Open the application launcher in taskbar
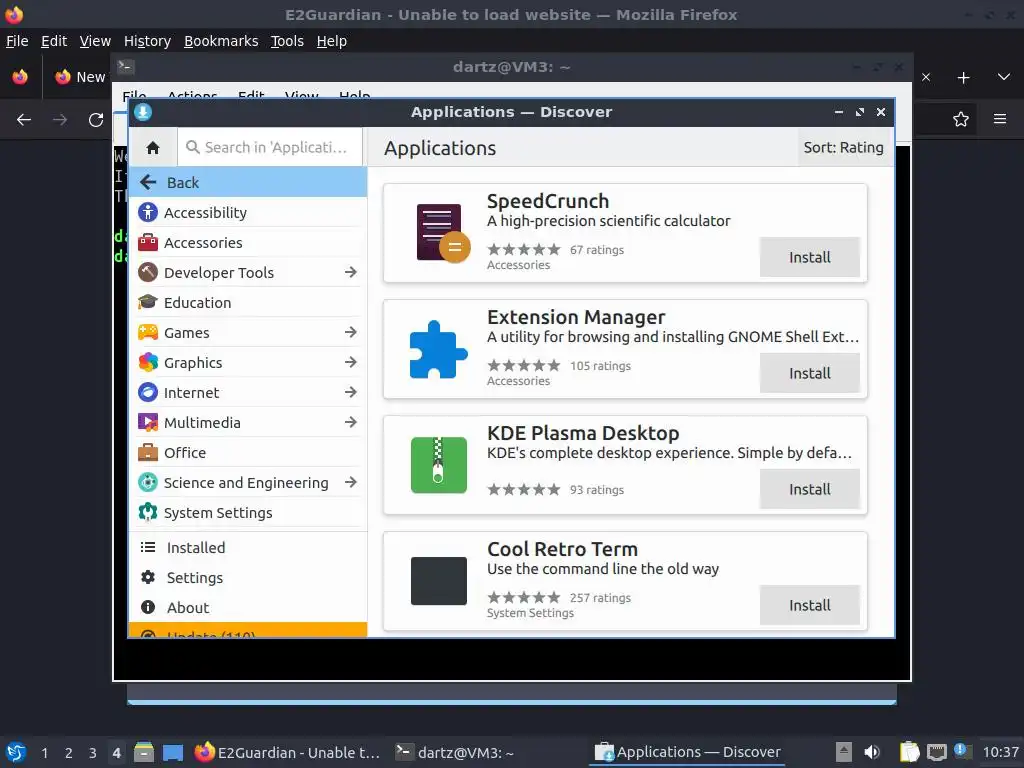The image size is (1024, 768). tap(16, 752)
